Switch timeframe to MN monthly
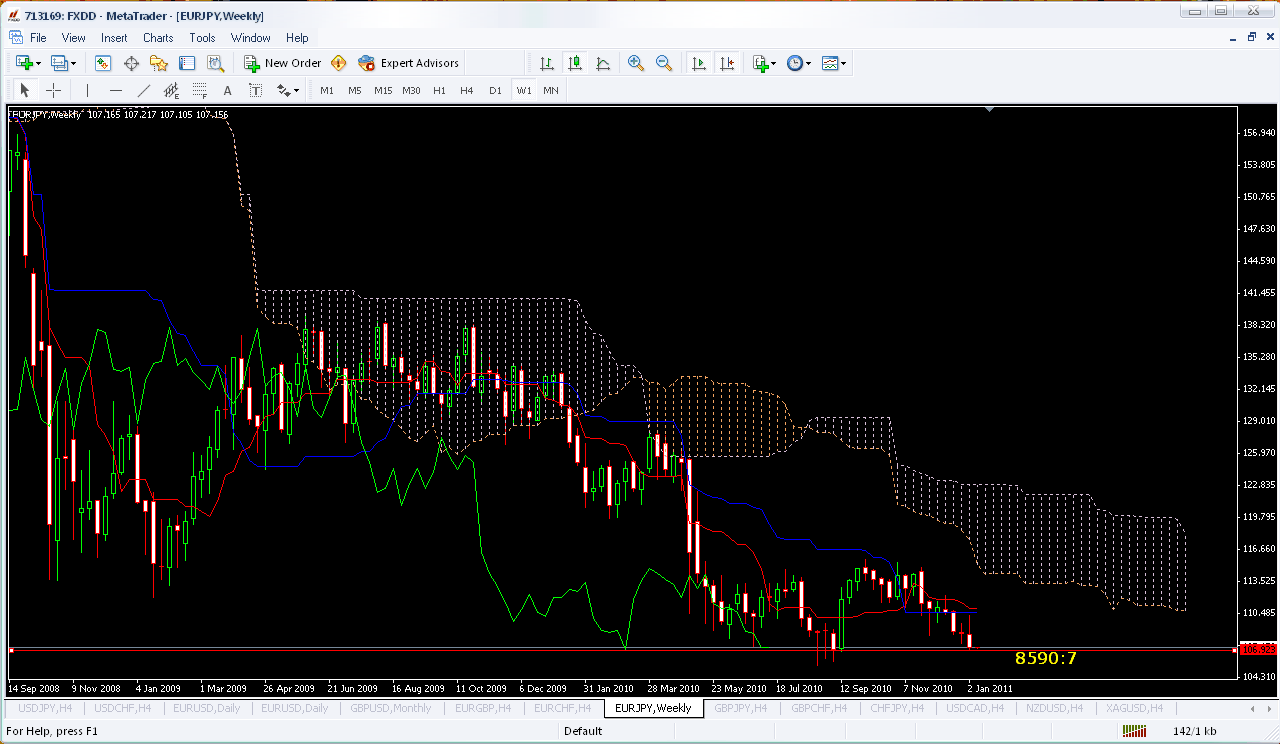This screenshot has height=744, width=1283. tap(551, 90)
